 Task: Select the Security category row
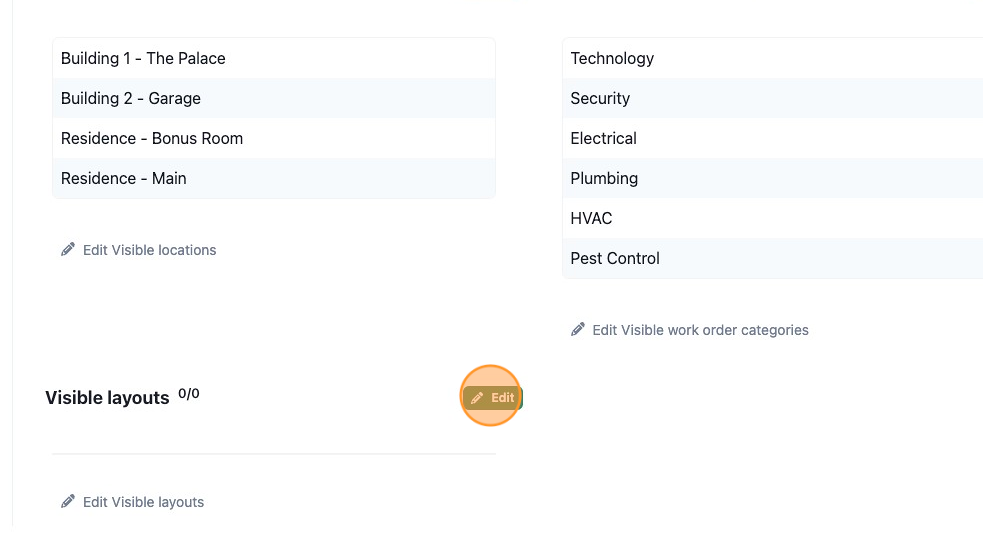(x=773, y=98)
